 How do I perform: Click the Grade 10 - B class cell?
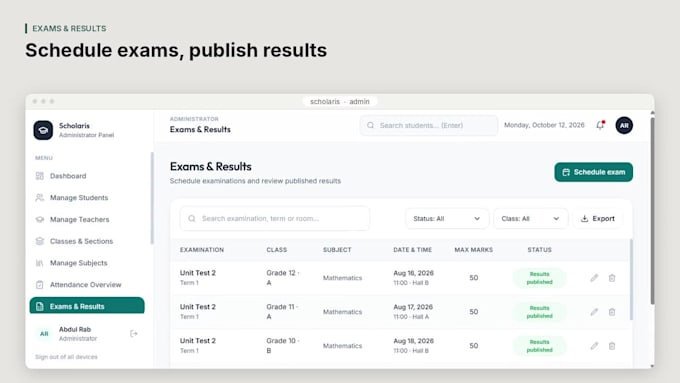(x=283, y=346)
